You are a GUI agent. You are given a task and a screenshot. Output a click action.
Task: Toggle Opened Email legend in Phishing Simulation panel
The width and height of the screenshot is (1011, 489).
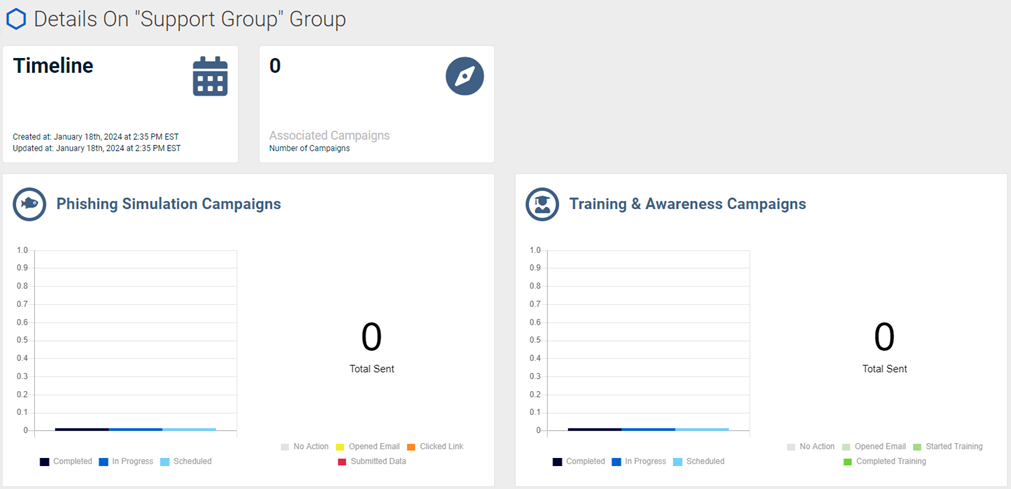[x=368, y=446]
